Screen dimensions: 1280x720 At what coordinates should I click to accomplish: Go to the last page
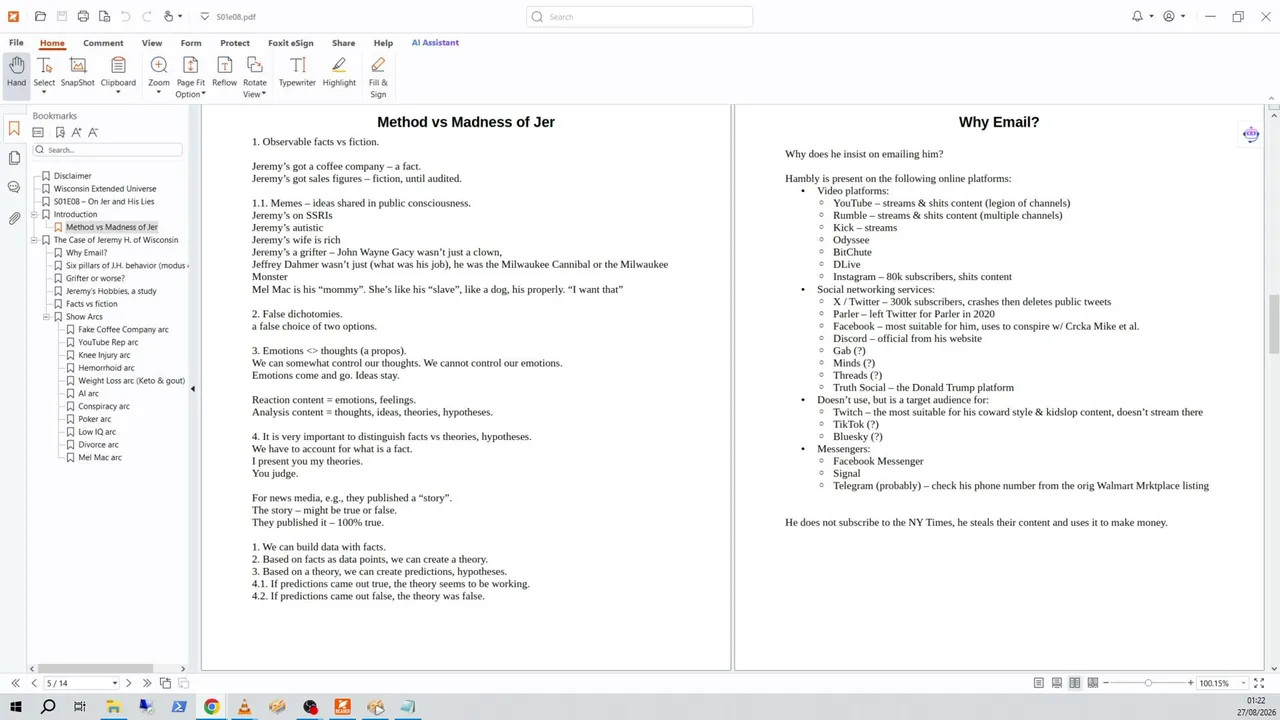pyautogui.click(x=147, y=683)
